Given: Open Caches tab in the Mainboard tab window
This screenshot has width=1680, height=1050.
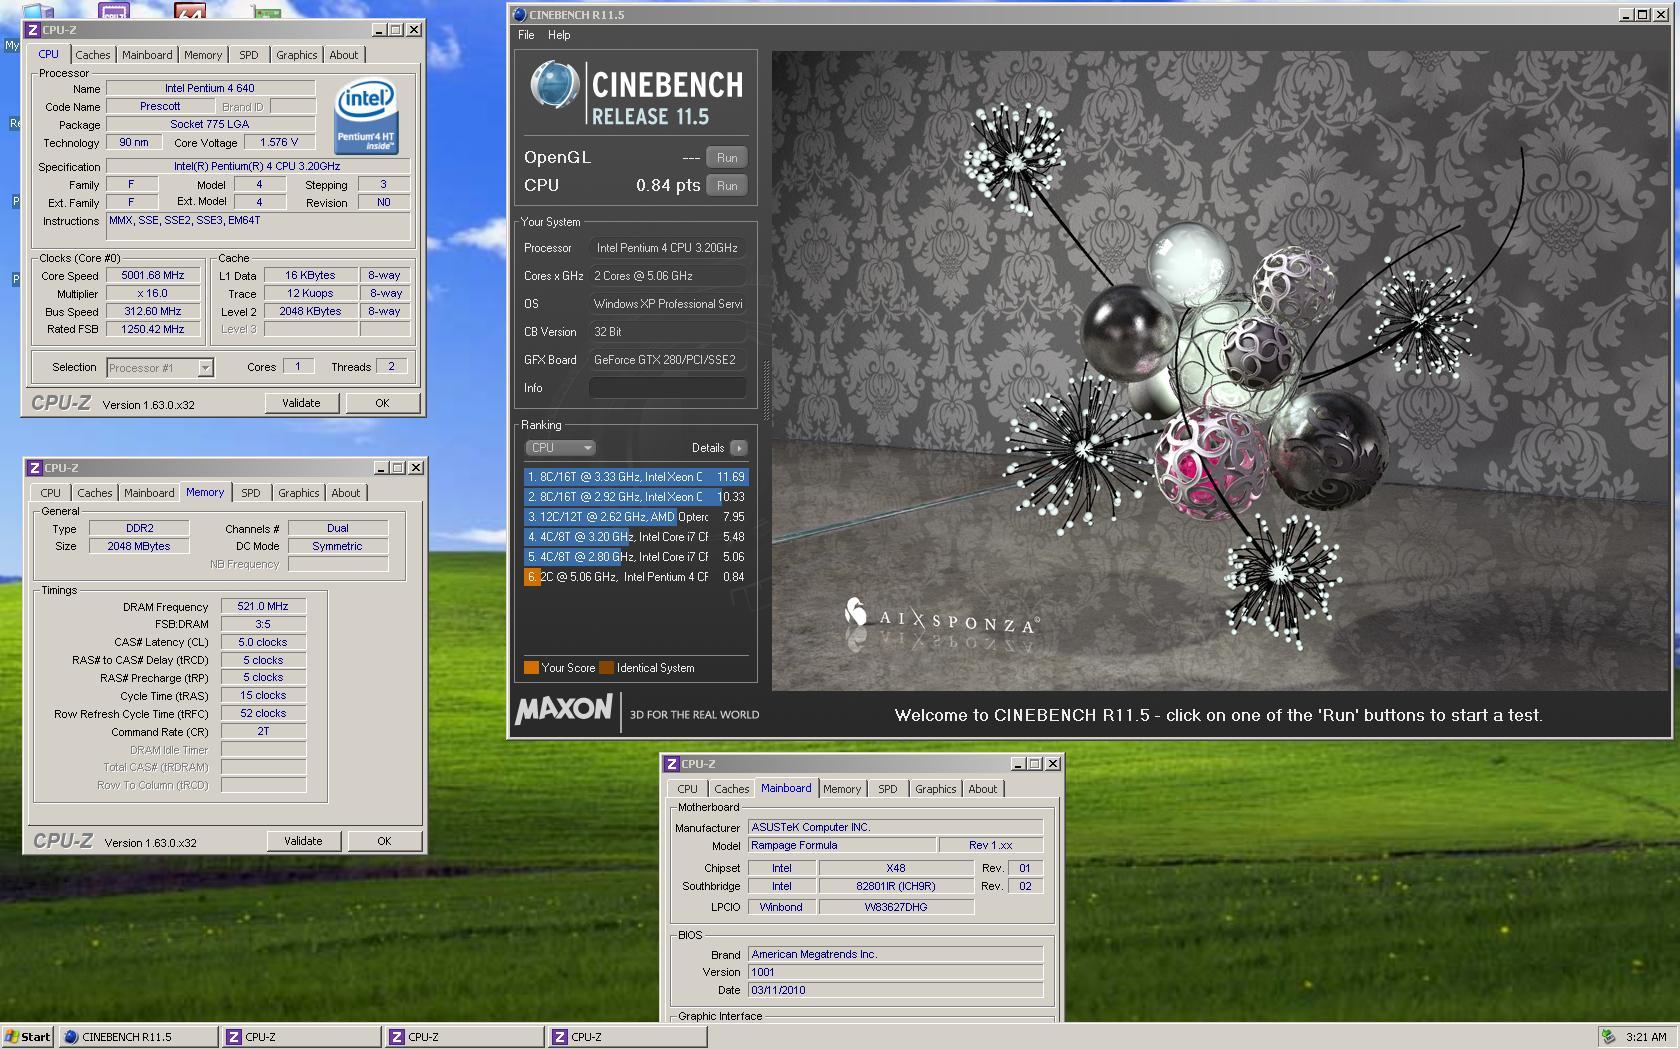Looking at the screenshot, I should (x=731, y=789).
